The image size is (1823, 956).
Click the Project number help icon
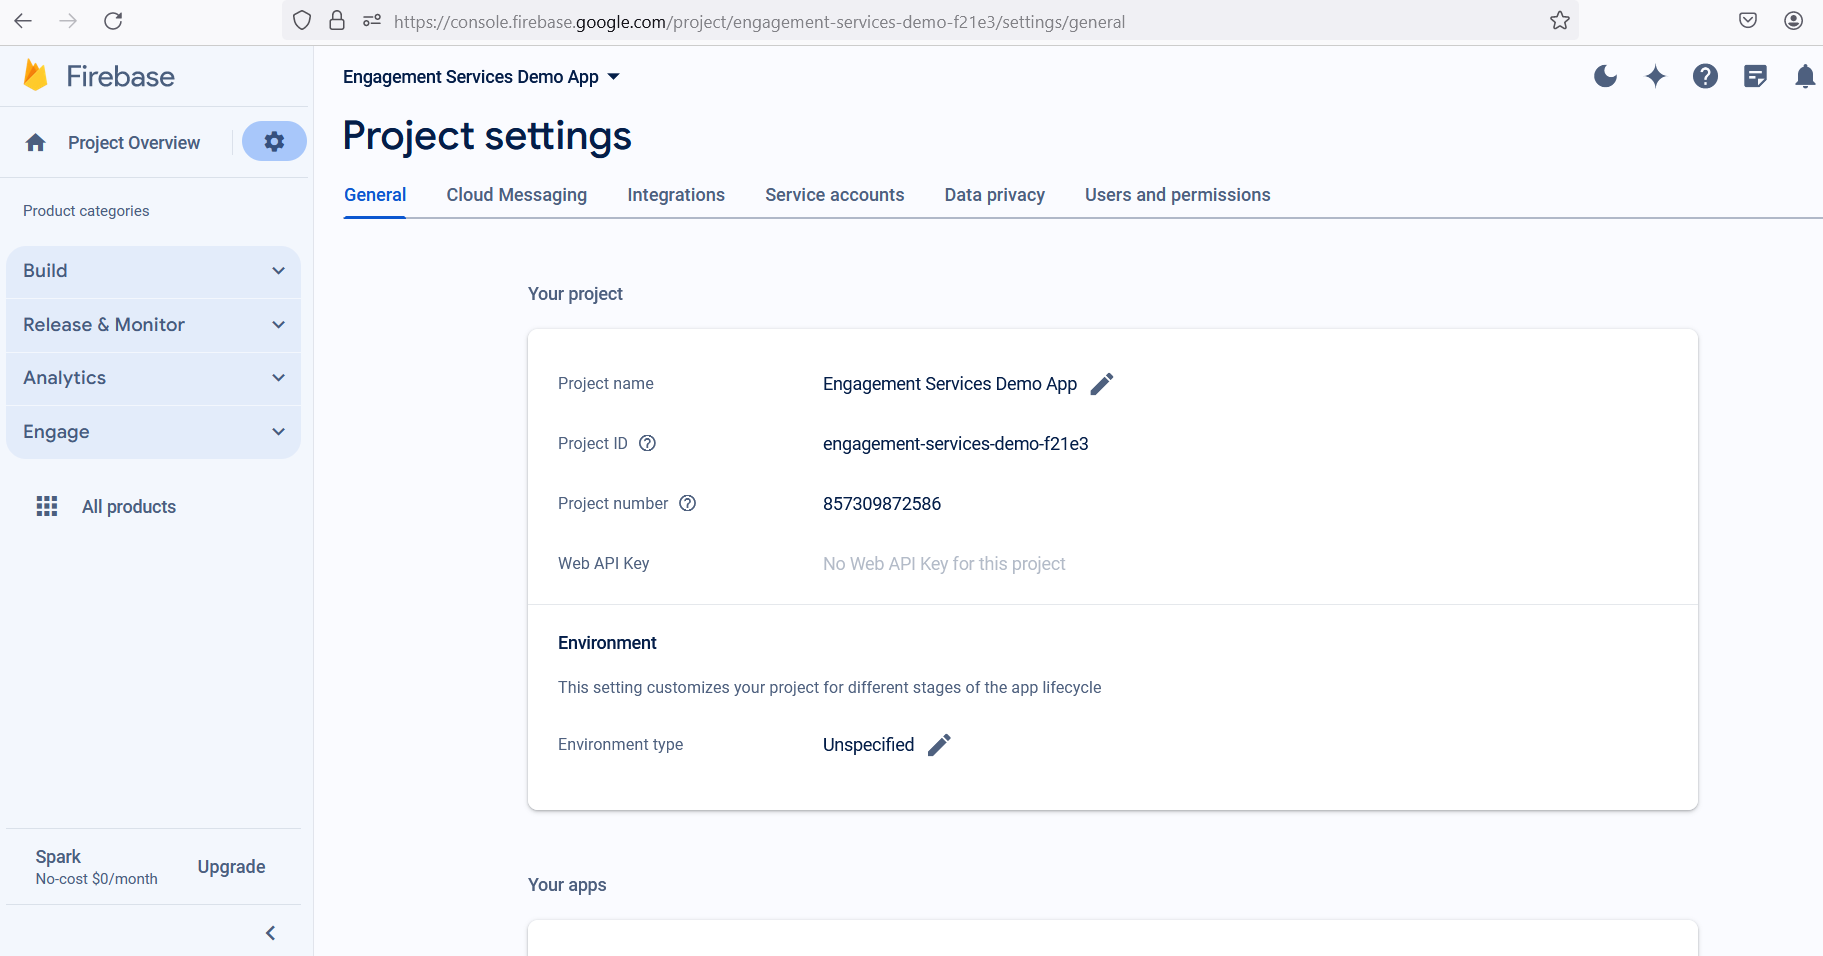point(687,504)
